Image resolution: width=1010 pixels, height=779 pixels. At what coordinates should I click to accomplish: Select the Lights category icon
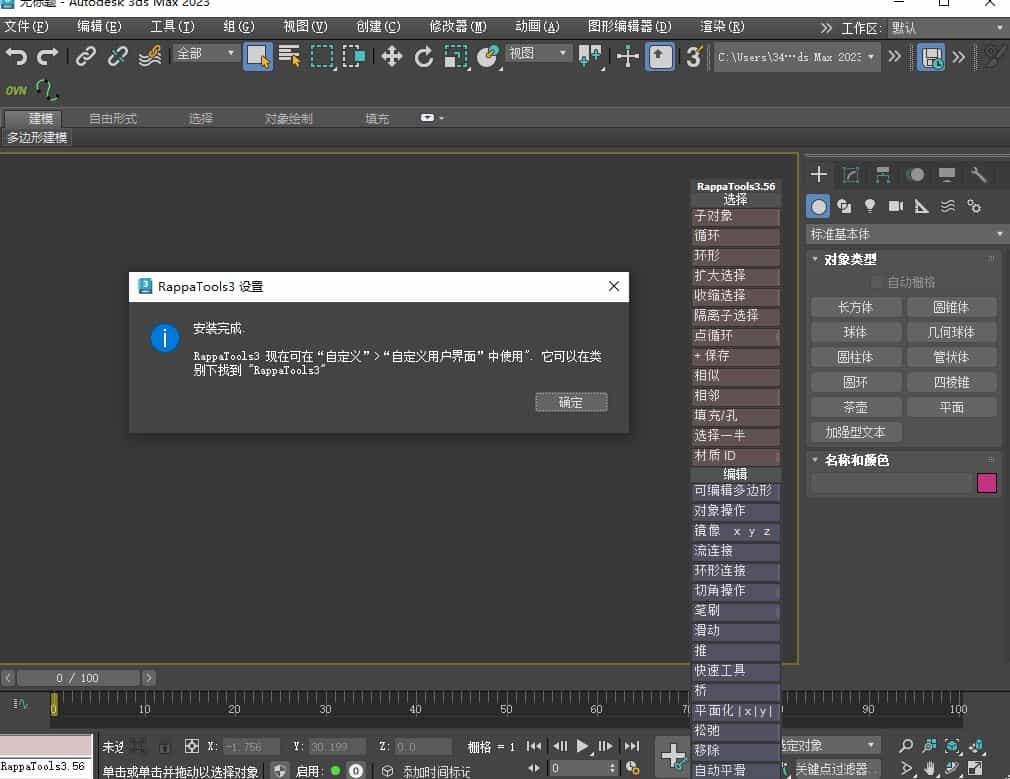pyautogui.click(x=870, y=206)
